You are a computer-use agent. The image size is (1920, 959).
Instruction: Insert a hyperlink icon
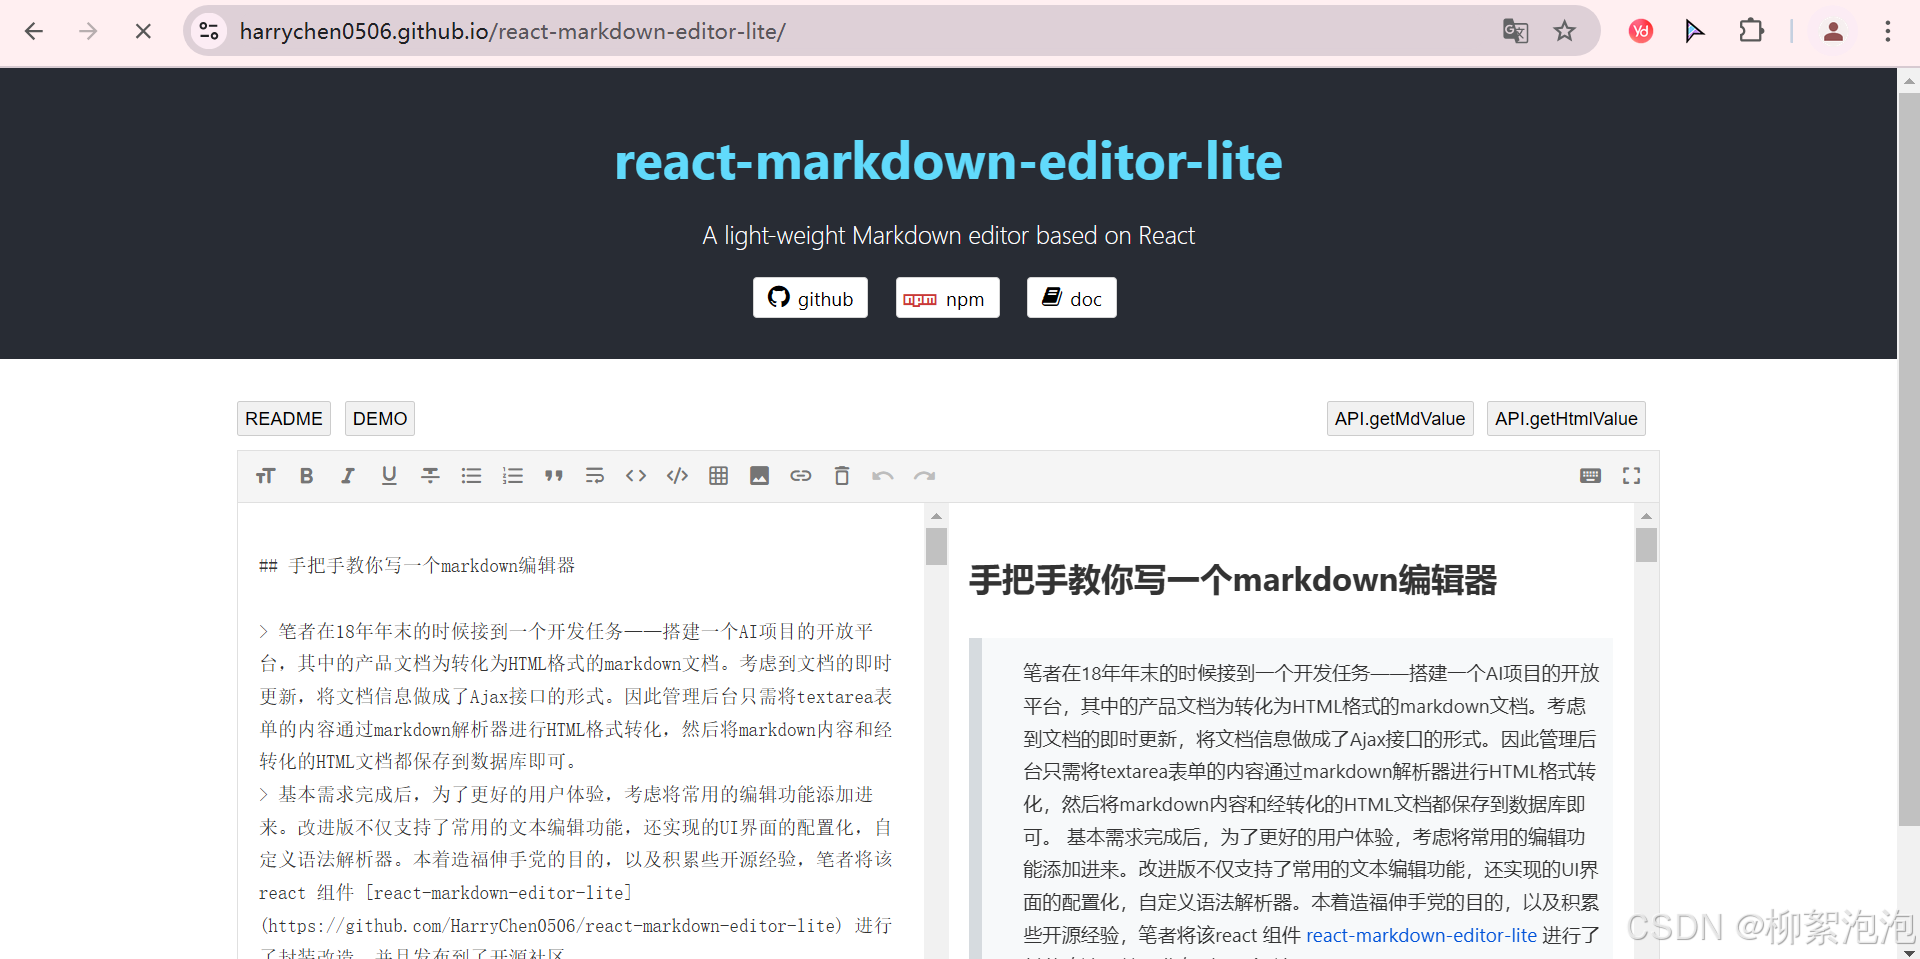coord(801,476)
